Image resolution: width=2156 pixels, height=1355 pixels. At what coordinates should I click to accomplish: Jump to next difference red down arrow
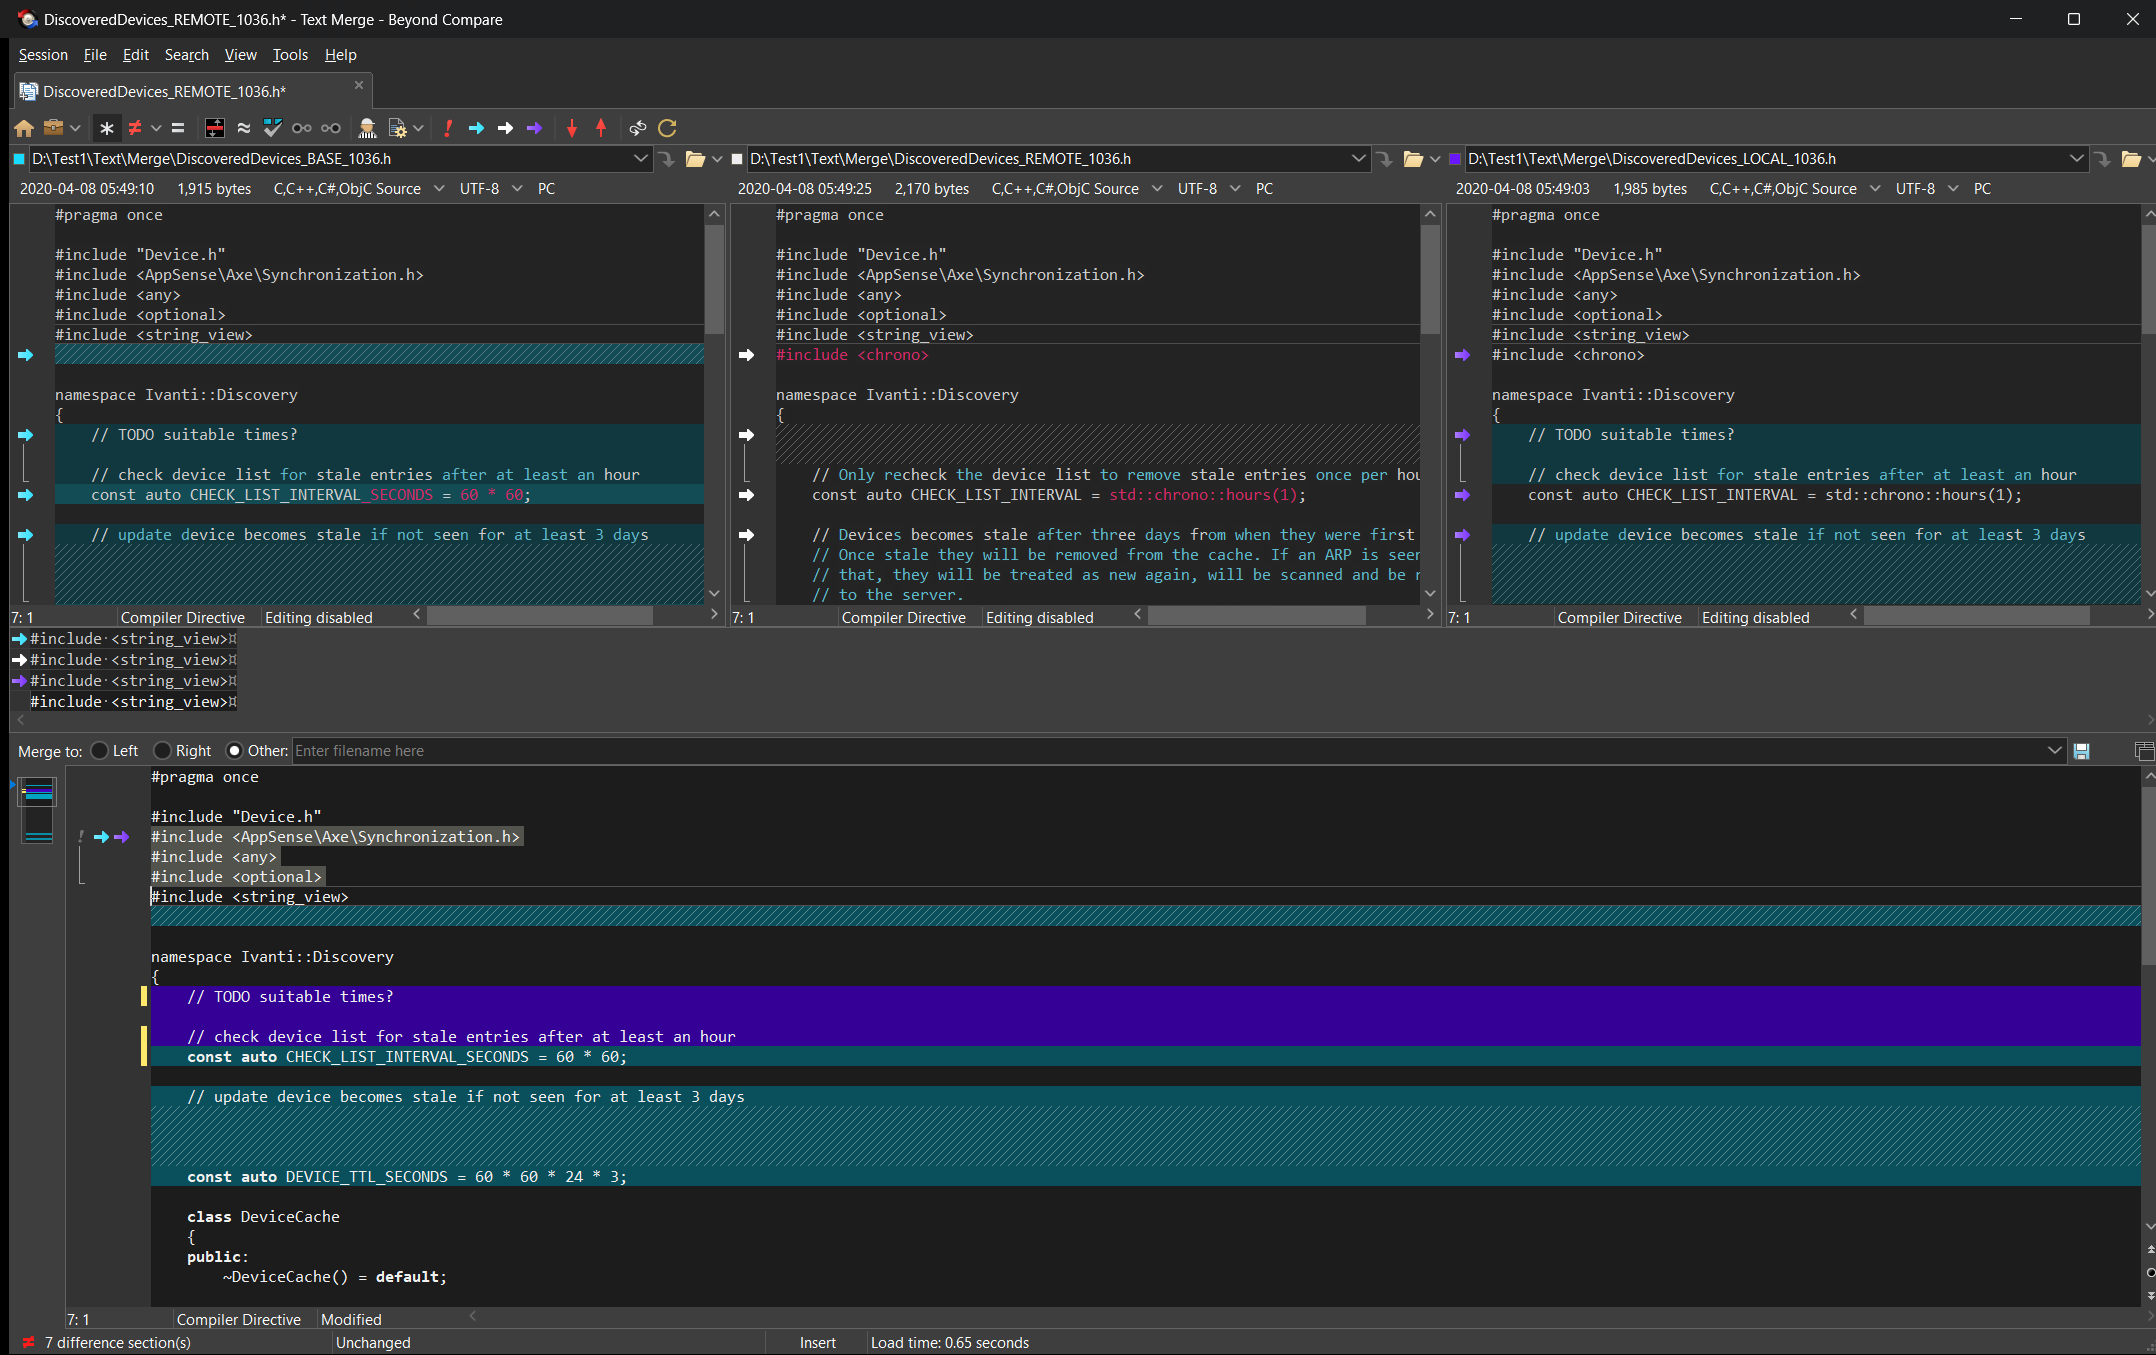[x=572, y=128]
